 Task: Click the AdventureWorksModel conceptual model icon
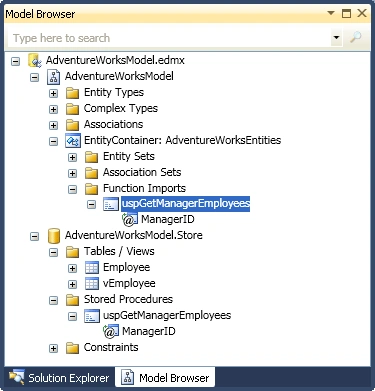pyautogui.click(x=54, y=76)
